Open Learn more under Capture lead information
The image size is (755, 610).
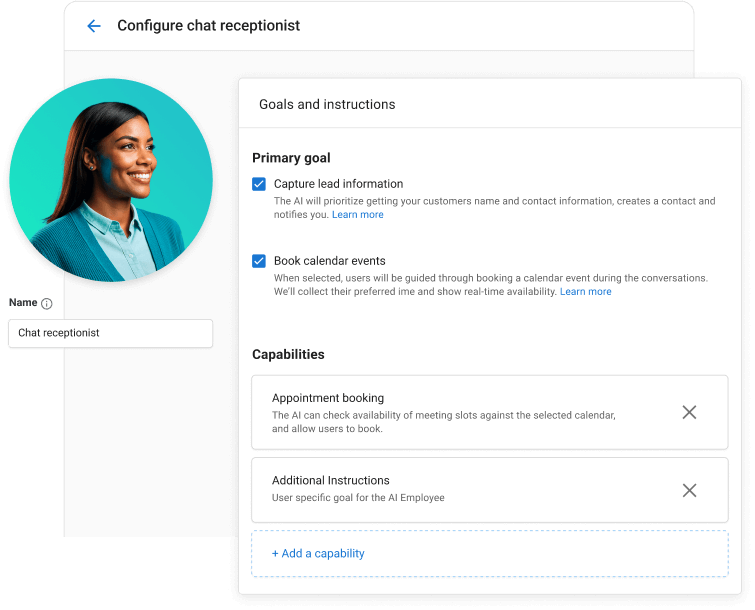(357, 215)
